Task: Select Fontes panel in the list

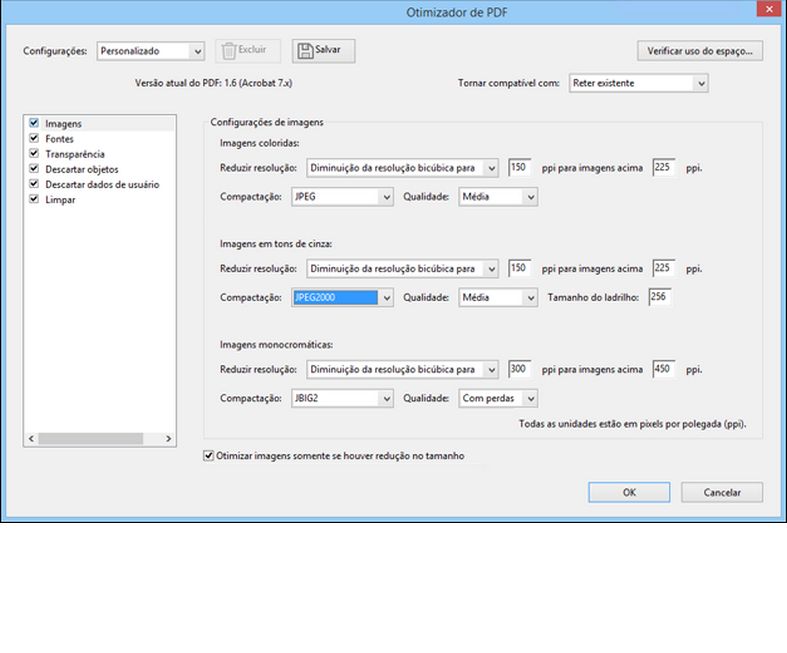Action: [x=59, y=139]
